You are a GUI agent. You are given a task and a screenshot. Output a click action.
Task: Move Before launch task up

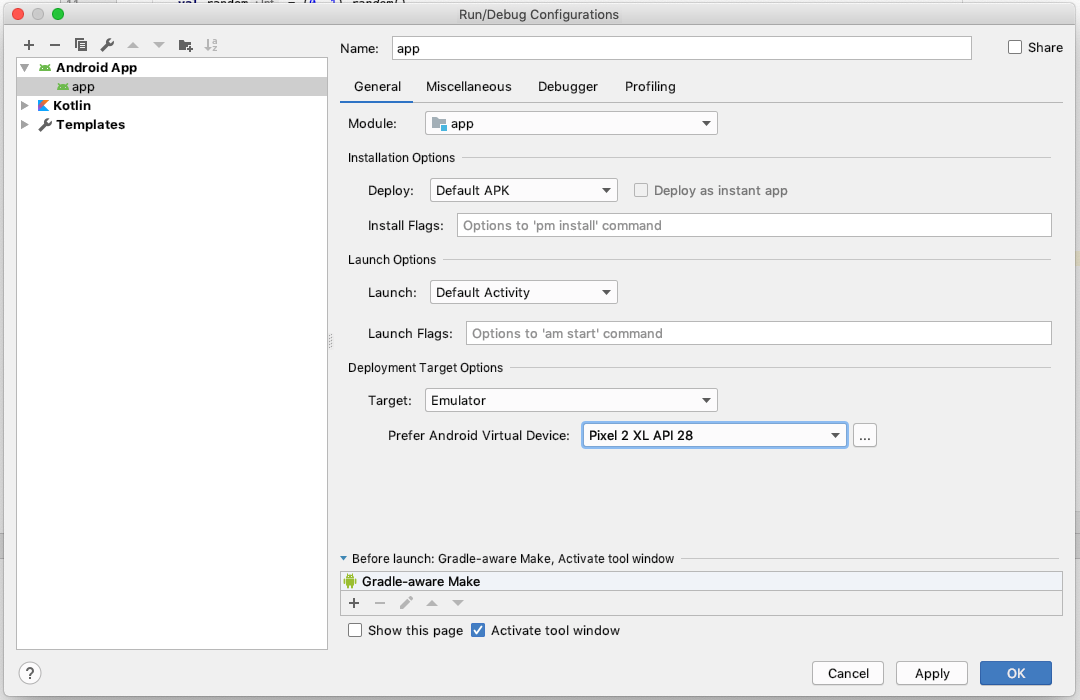pyautogui.click(x=432, y=603)
